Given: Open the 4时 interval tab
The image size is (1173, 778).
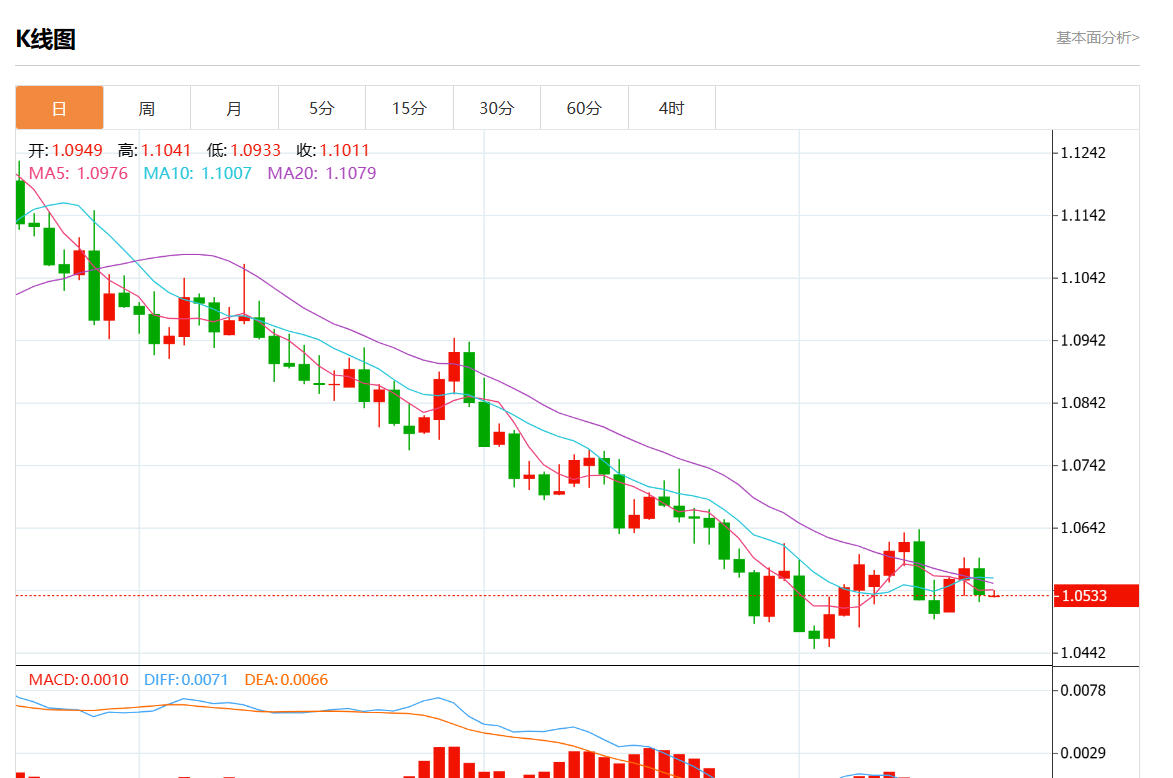Looking at the screenshot, I should pyautogui.click(x=672, y=108).
